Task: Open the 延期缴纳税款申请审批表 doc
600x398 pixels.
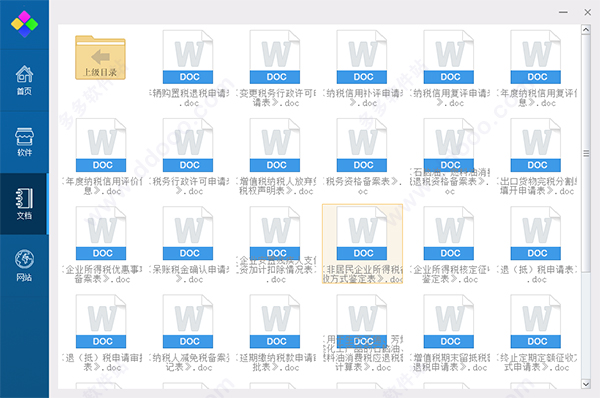Action: pyautogui.click(x=275, y=333)
